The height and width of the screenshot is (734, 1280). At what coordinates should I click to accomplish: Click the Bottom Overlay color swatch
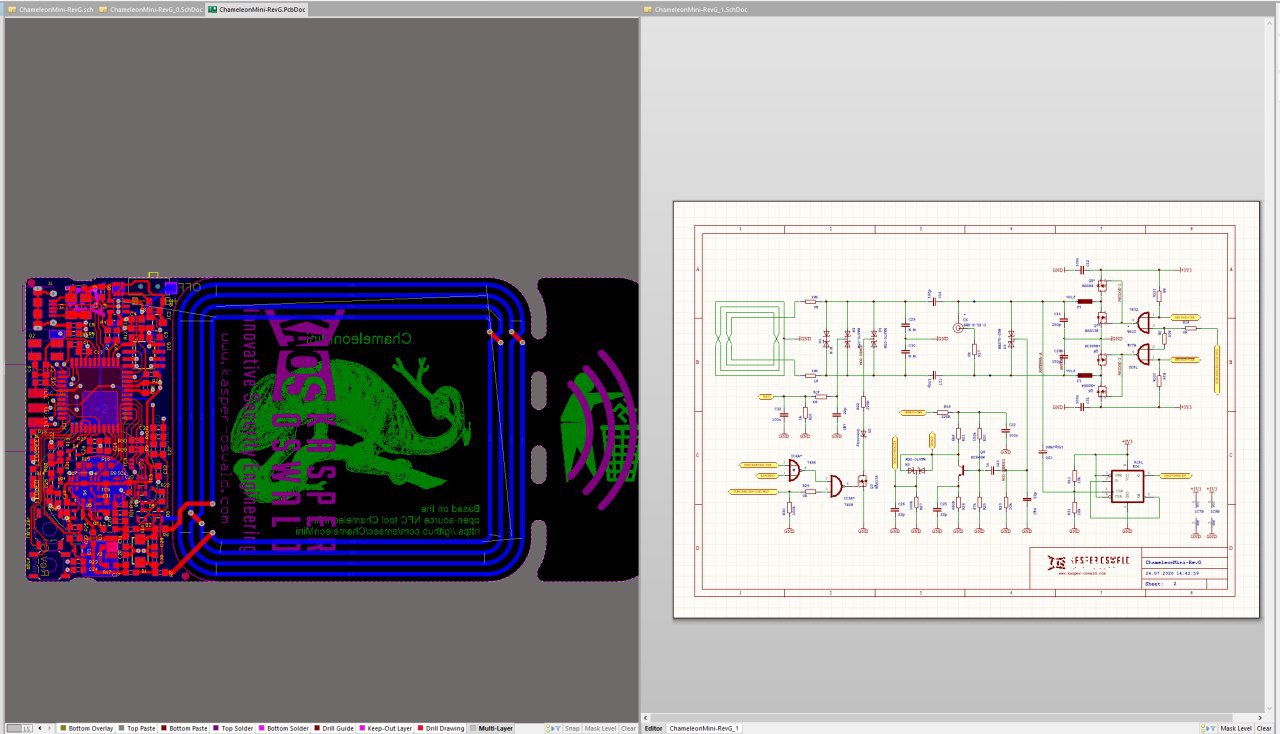[63, 728]
